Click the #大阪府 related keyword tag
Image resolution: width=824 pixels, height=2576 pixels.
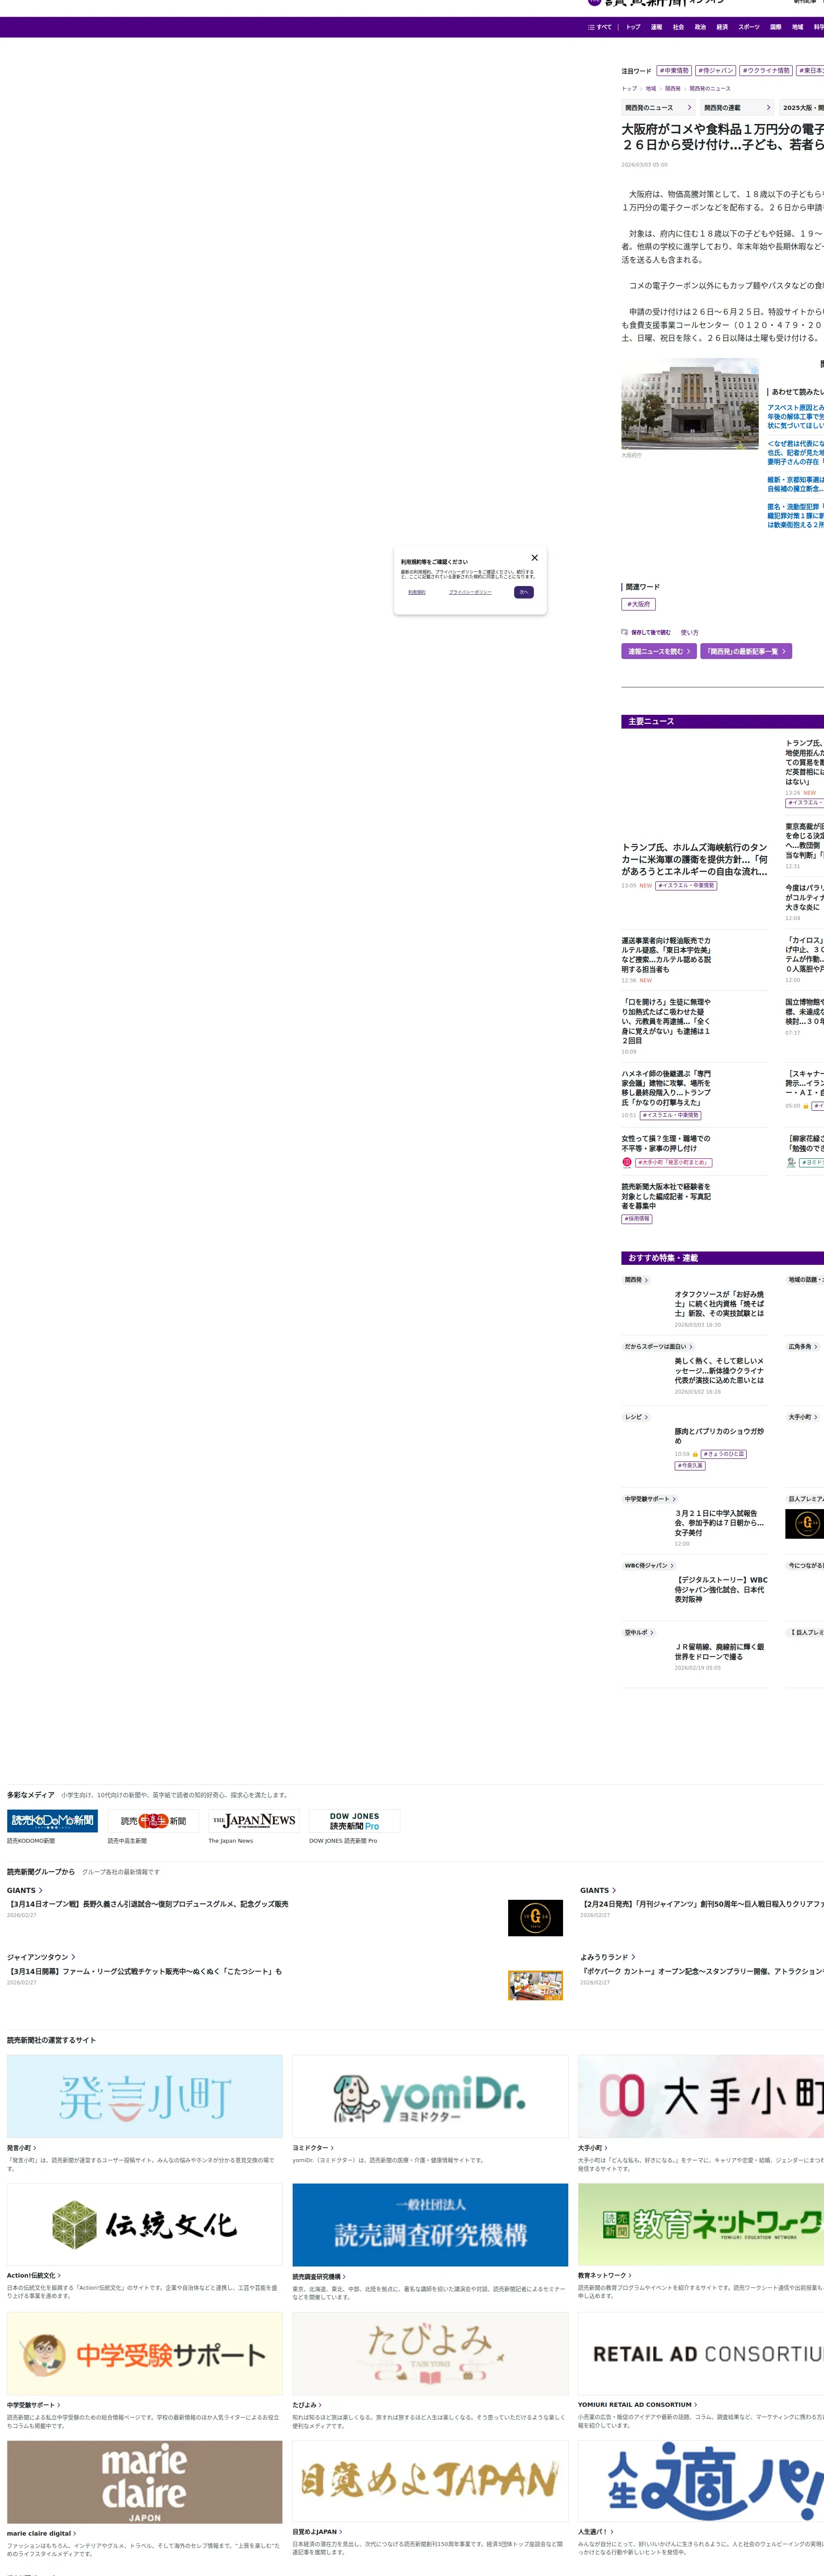coord(638,604)
